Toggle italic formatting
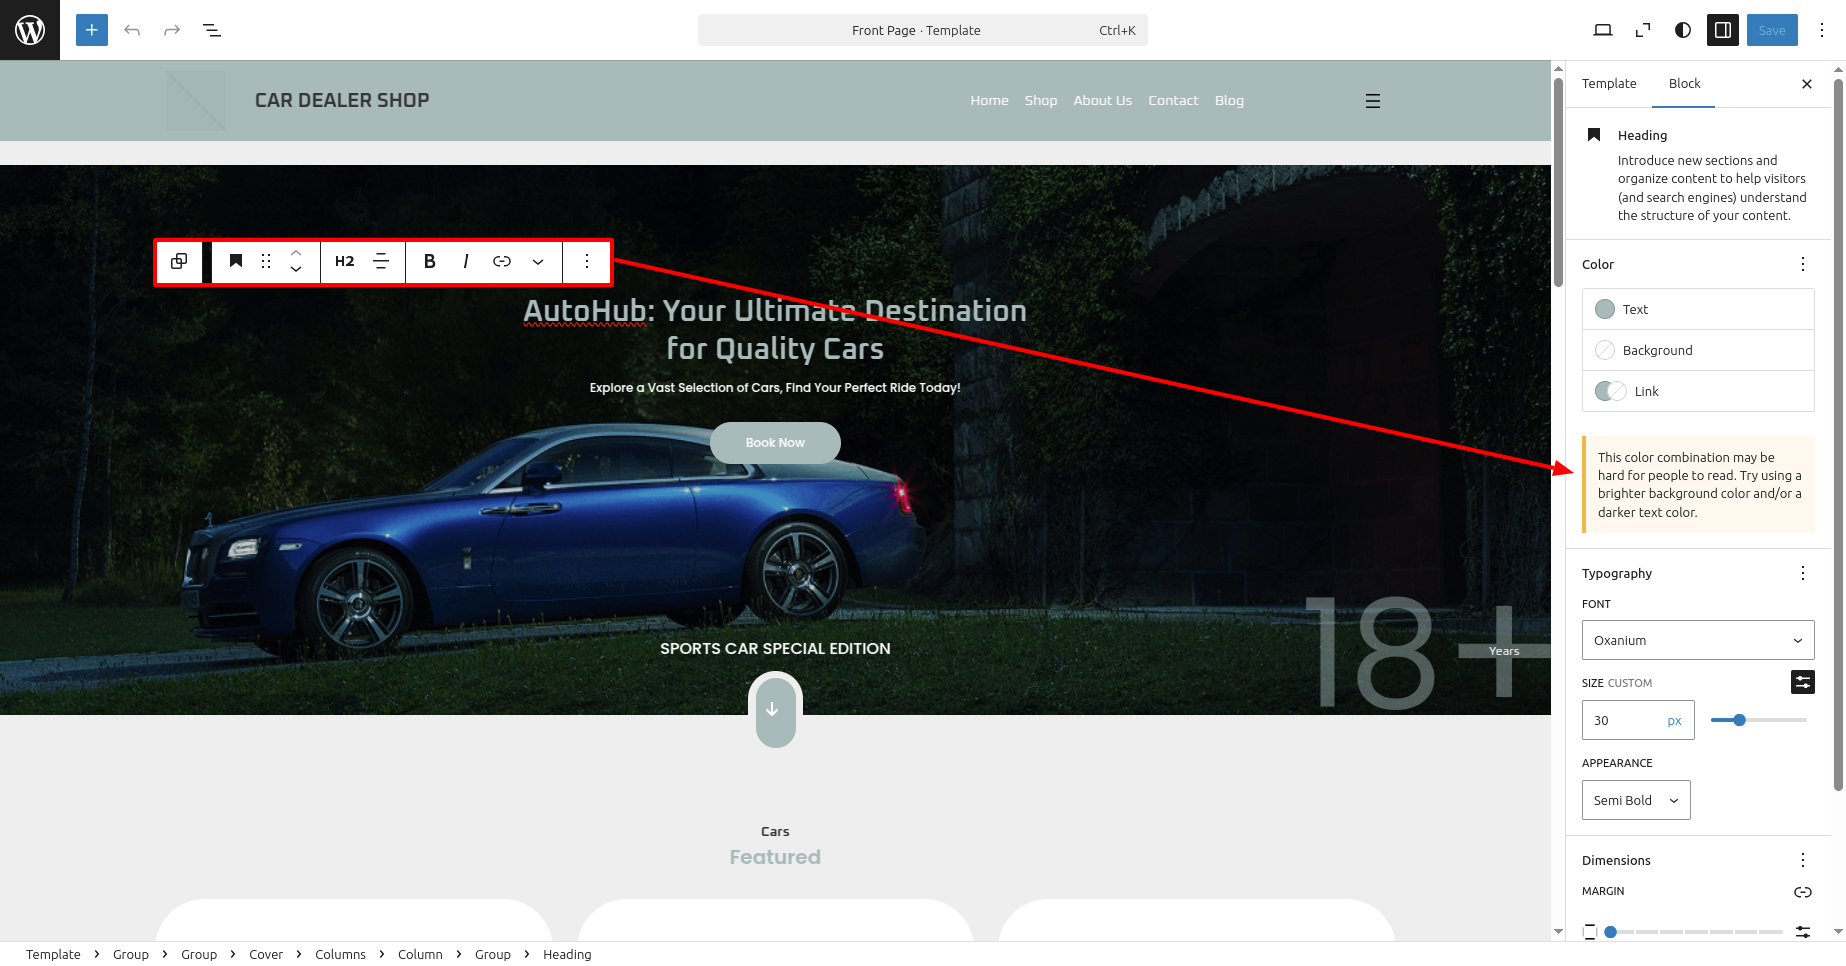This screenshot has height=966, width=1846. [466, 261]
